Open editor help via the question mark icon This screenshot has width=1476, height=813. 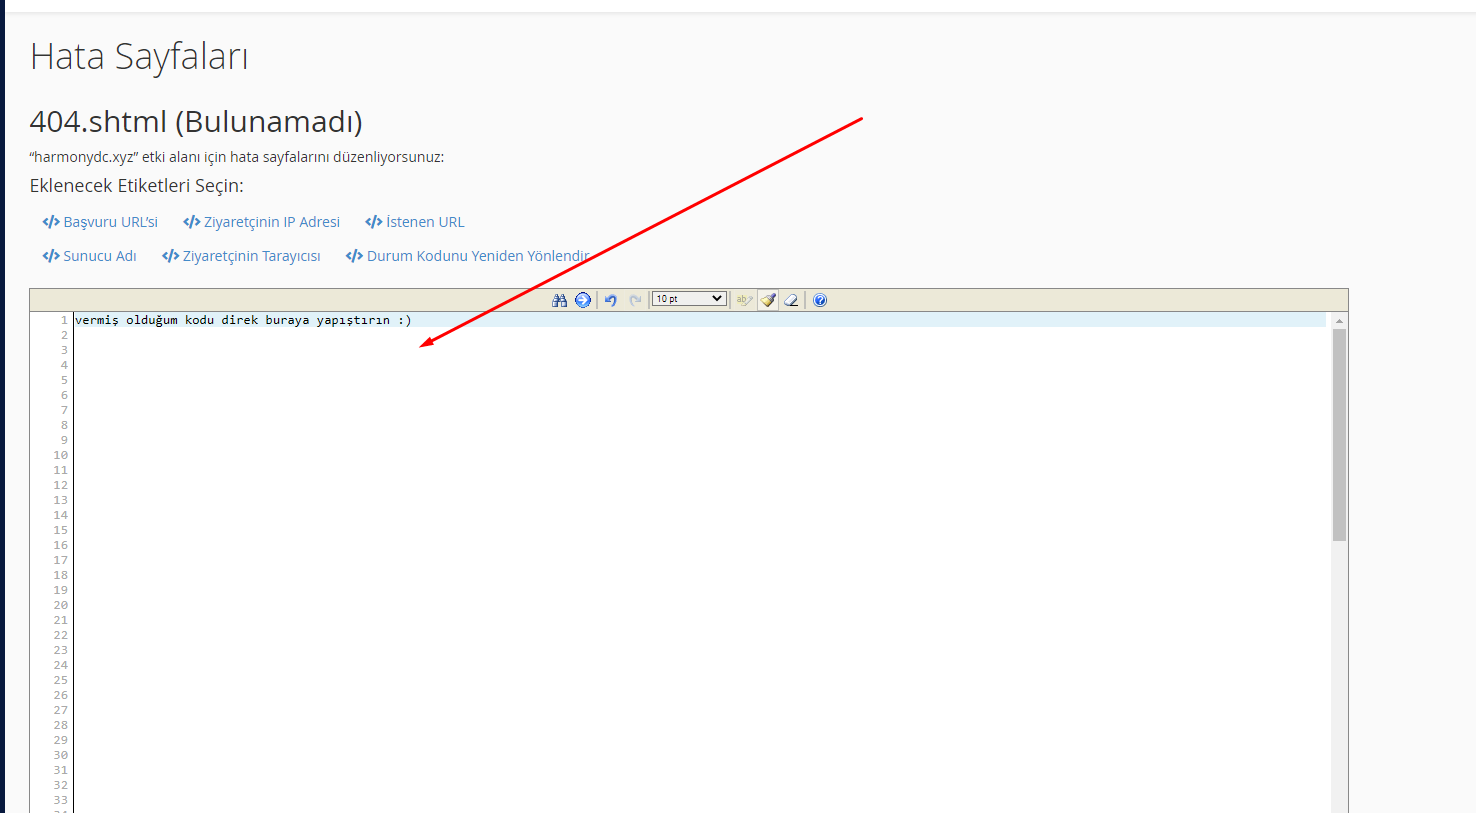(x=820, y=299)
